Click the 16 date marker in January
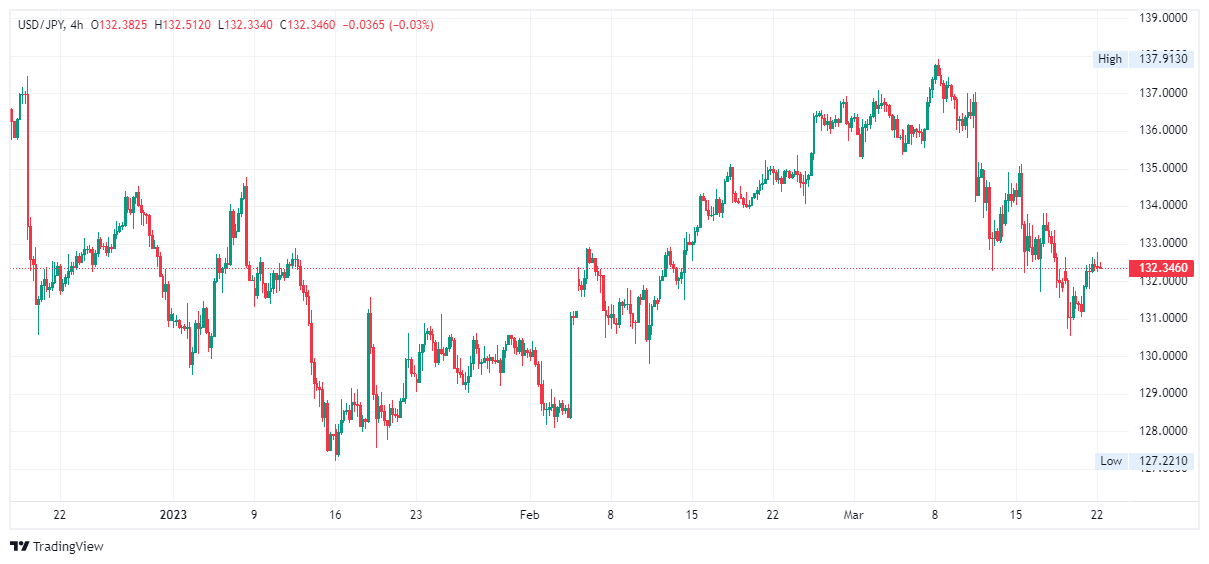This screenshot has height=564, width=1209. [x=335, y=515]
